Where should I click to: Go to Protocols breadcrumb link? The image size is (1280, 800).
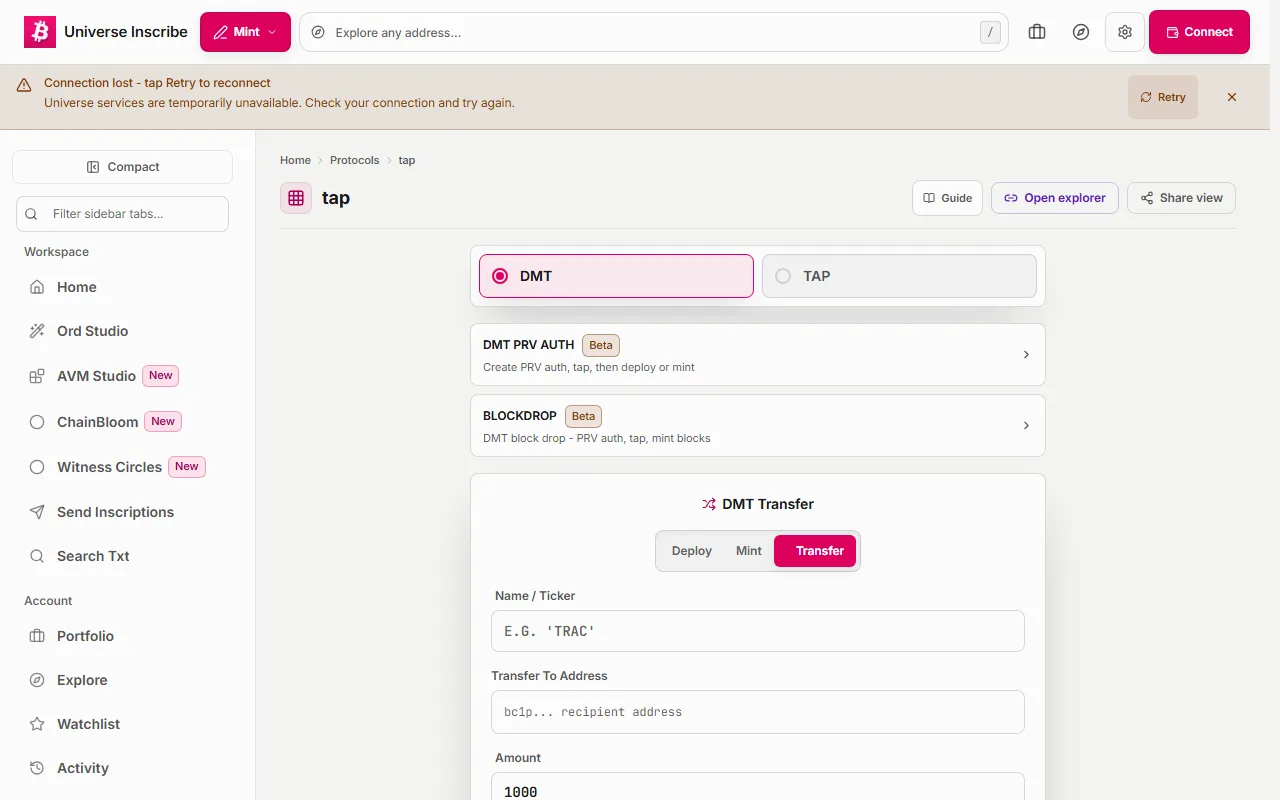tap(355, 160)
